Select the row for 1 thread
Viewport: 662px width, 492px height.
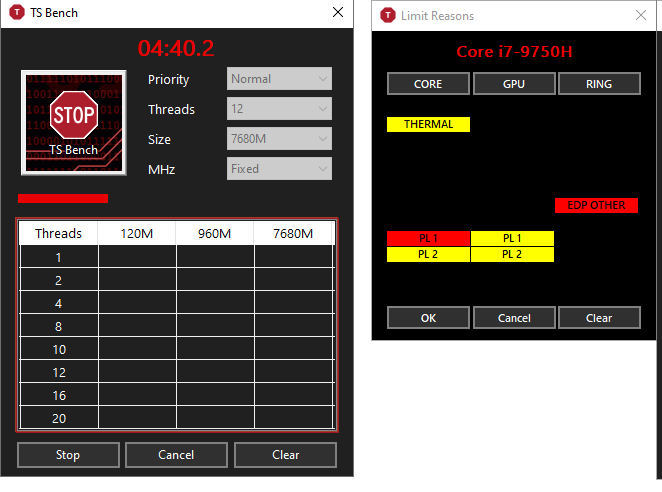point(177,257)
